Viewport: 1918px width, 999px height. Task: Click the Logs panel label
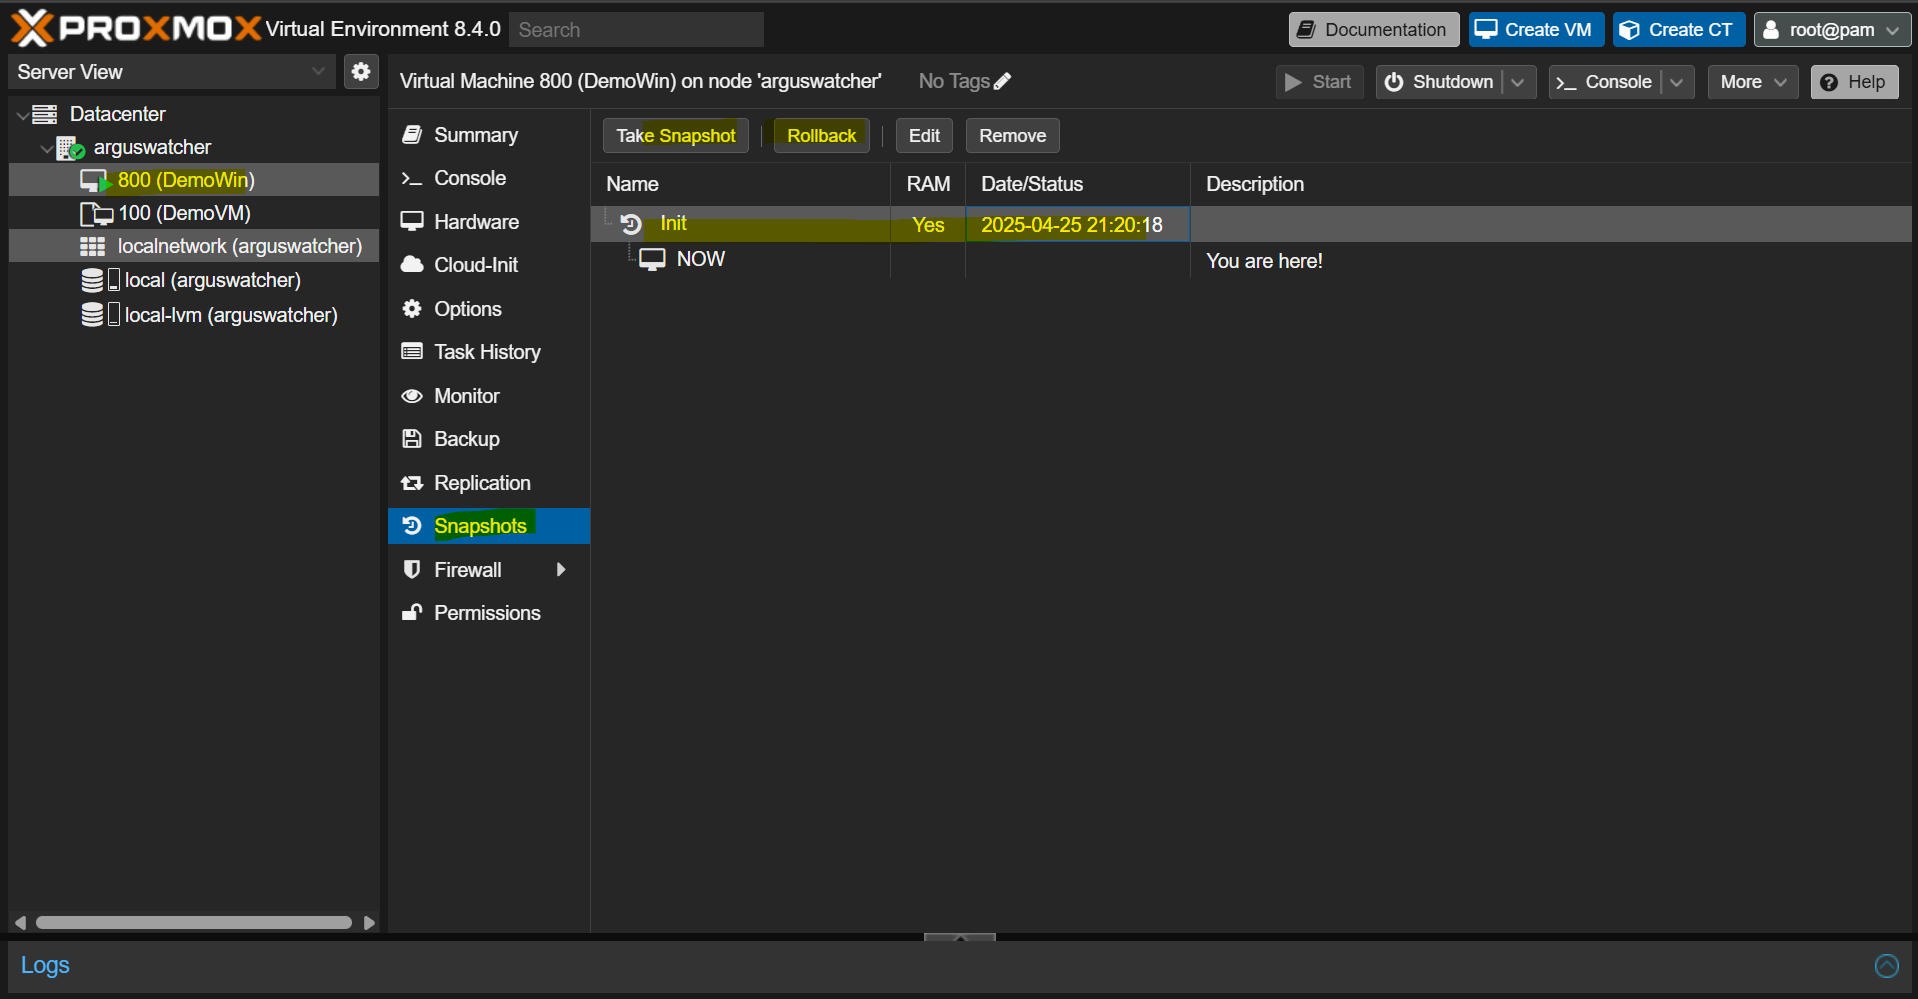(45, 965)
